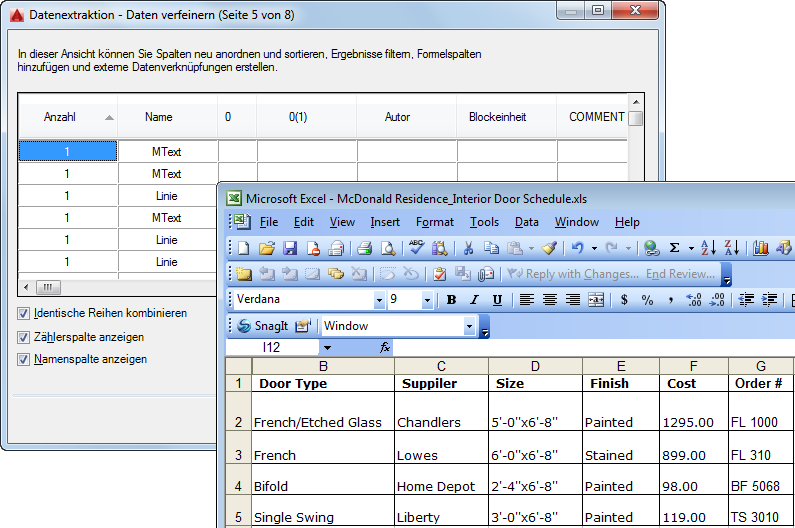Open the Chart Wizard icon

pyautogui.click(x=761, y=248)
